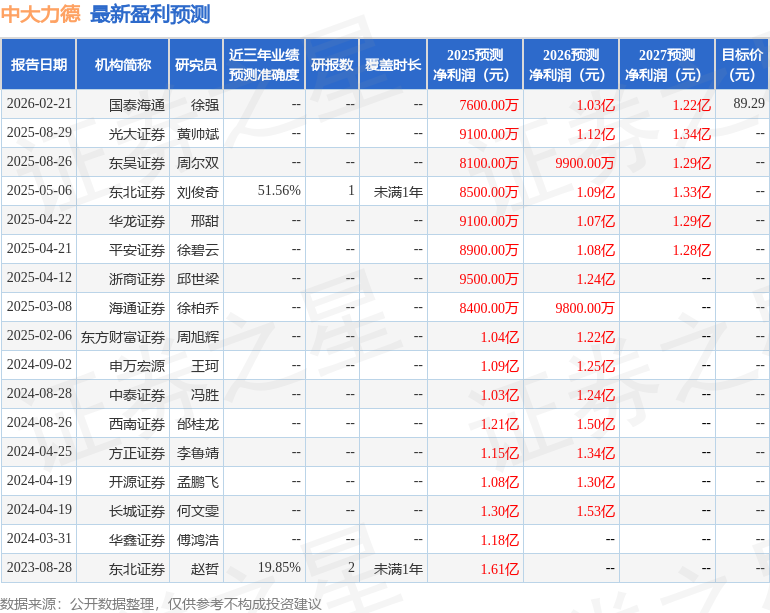Click target price 89.29
Screen dimensions: 770x613
pyautogui.click(x=749, y=103)
